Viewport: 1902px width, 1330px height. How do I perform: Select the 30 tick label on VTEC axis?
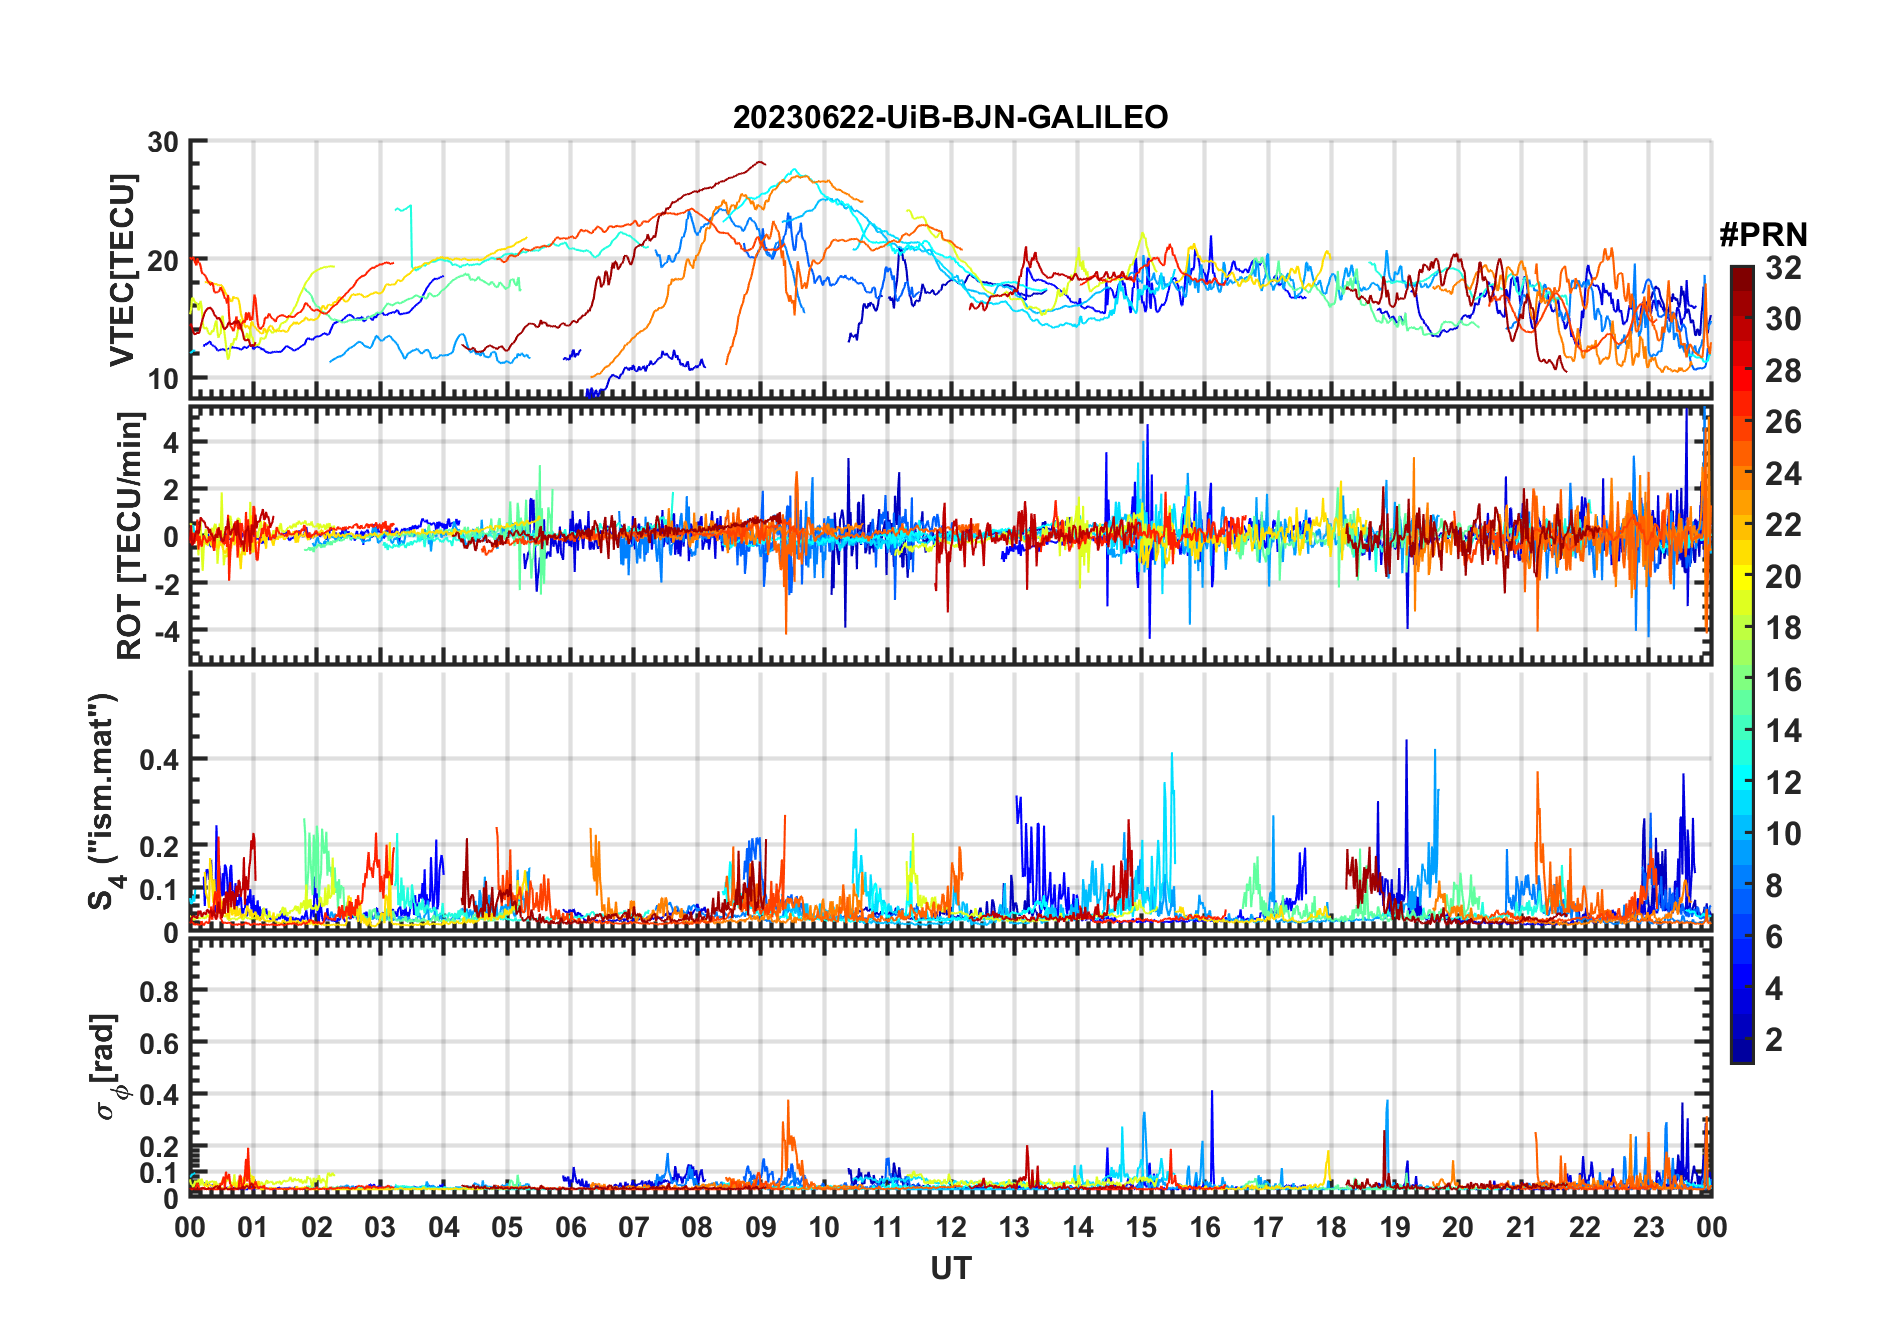163,142
